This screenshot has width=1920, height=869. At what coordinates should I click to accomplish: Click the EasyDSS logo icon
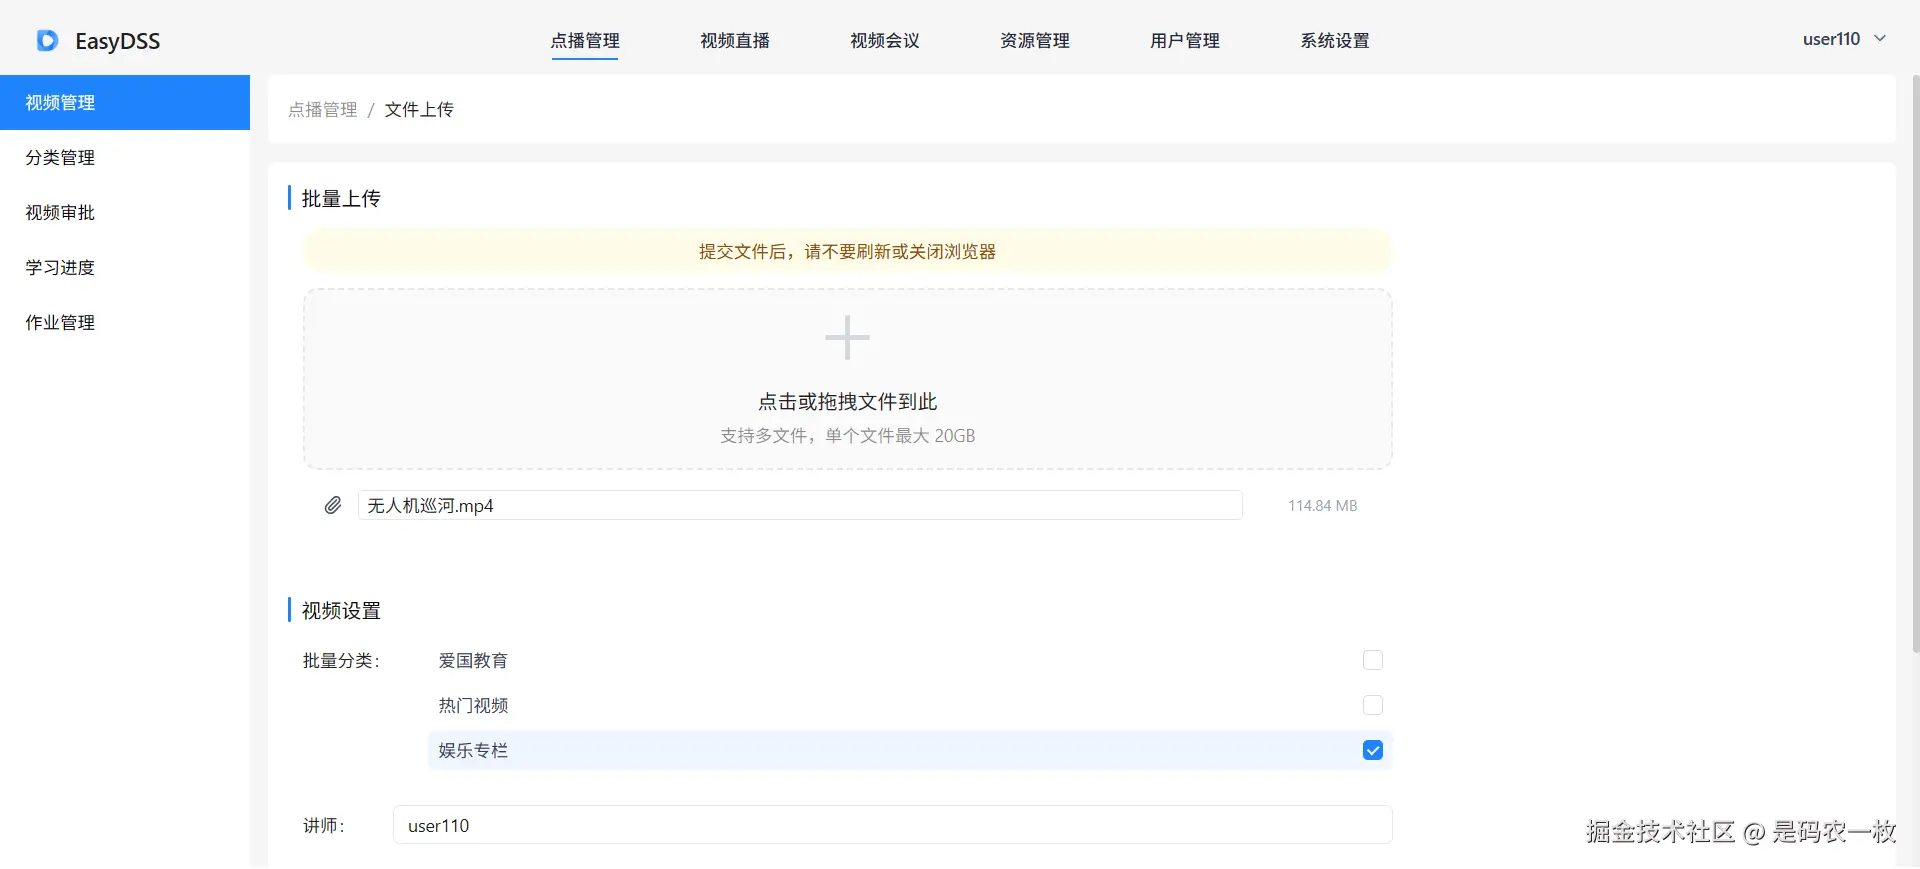[47, 40]
